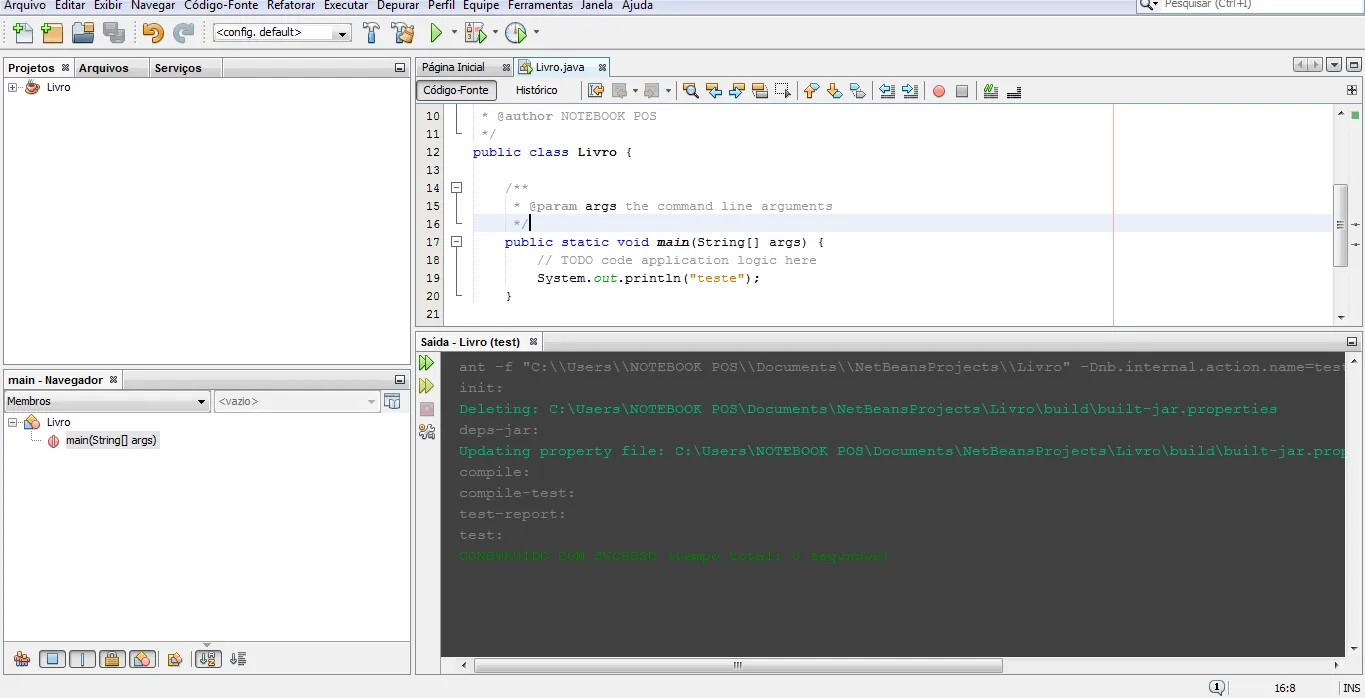Switch to the Página Inicial tab
The height and width of the screenshot is (698, 1365).
pos(453,68)
